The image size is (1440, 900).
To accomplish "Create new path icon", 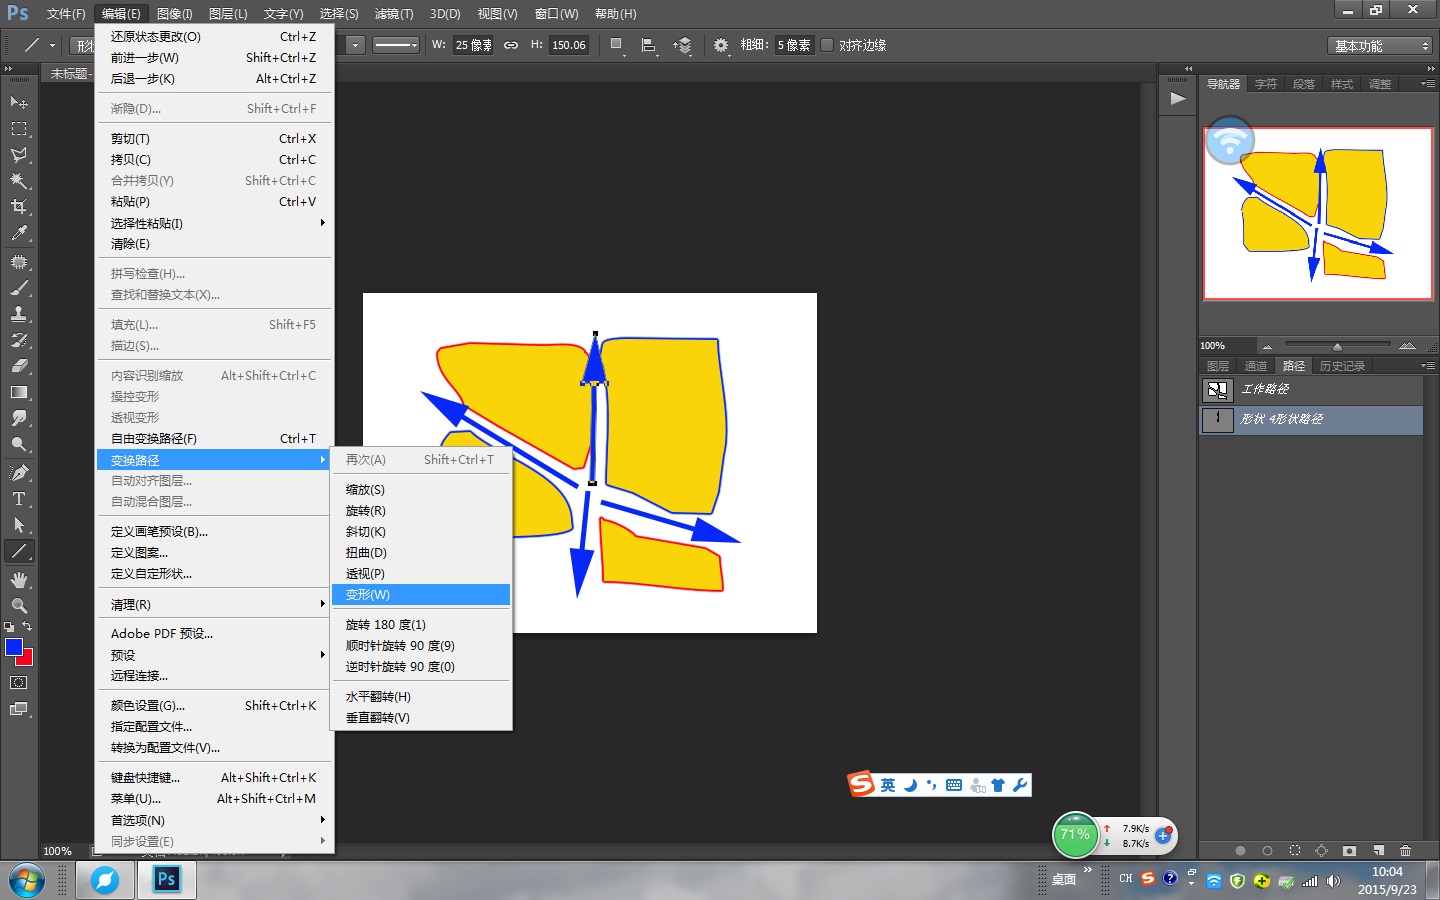I will tap(1378, 851).
